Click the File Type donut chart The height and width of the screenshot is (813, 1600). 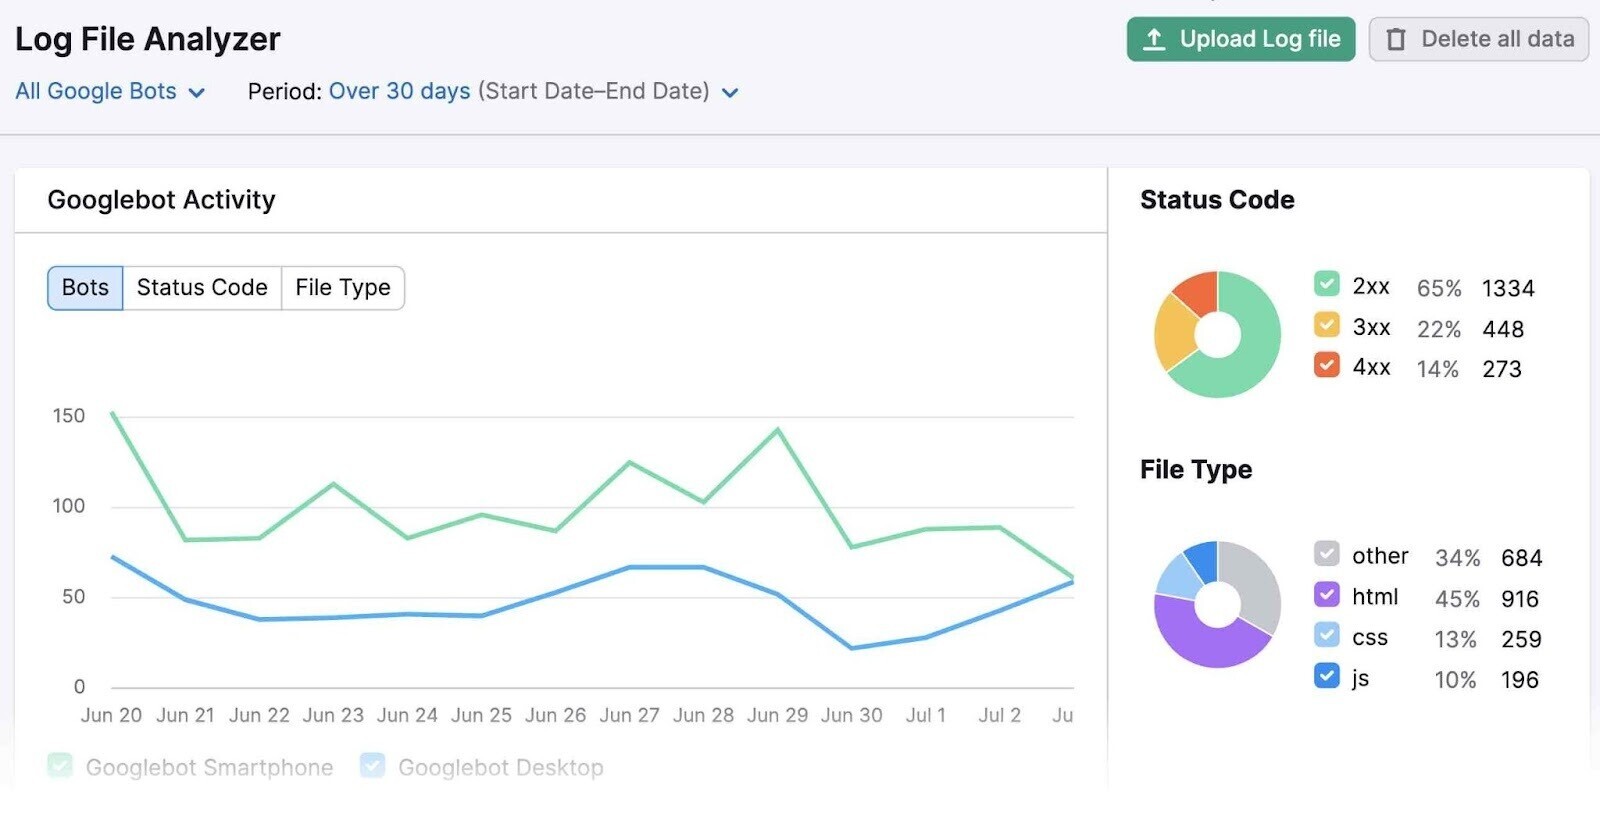[x=1217, y=604]
